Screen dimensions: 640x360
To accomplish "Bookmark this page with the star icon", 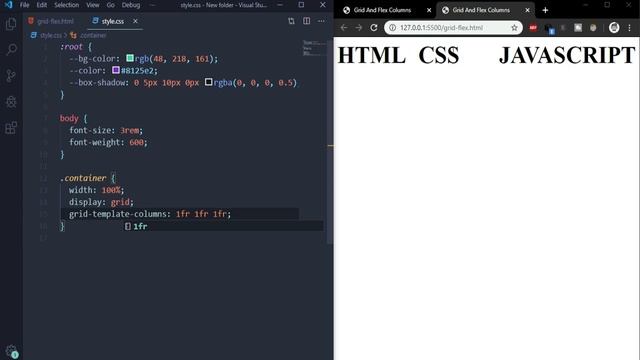I will (x=514, y=27).
